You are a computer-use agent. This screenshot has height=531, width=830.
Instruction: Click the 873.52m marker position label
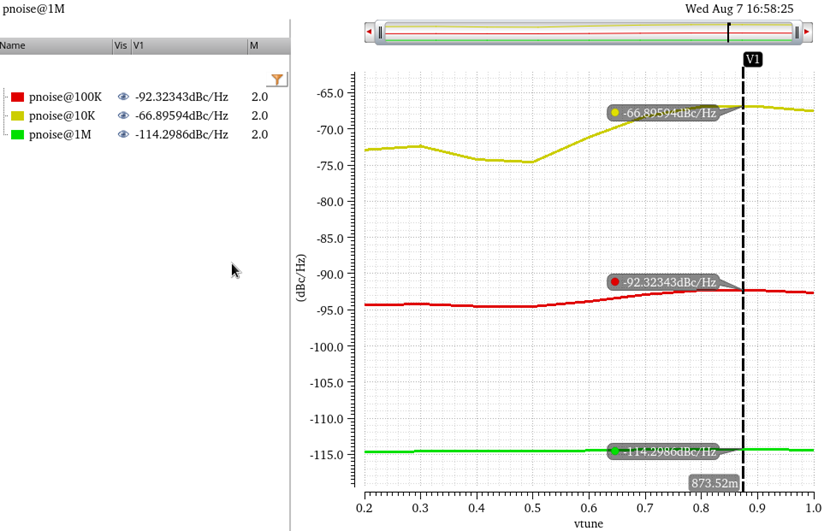pos(715,484)
